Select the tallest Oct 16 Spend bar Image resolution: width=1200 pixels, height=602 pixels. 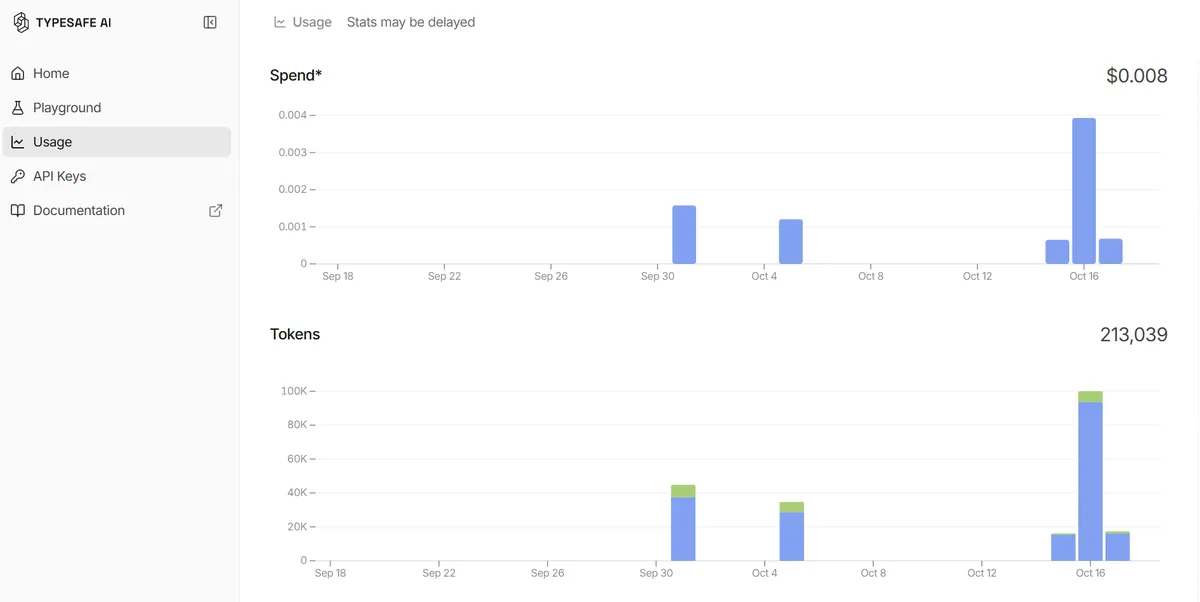pos(1084,191)
